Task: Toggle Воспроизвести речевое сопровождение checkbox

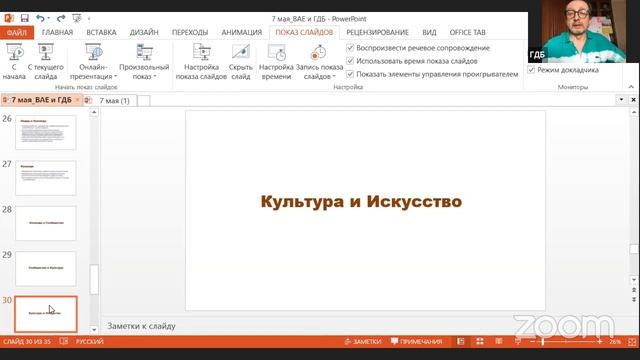Action: click(x=350, y=48)
